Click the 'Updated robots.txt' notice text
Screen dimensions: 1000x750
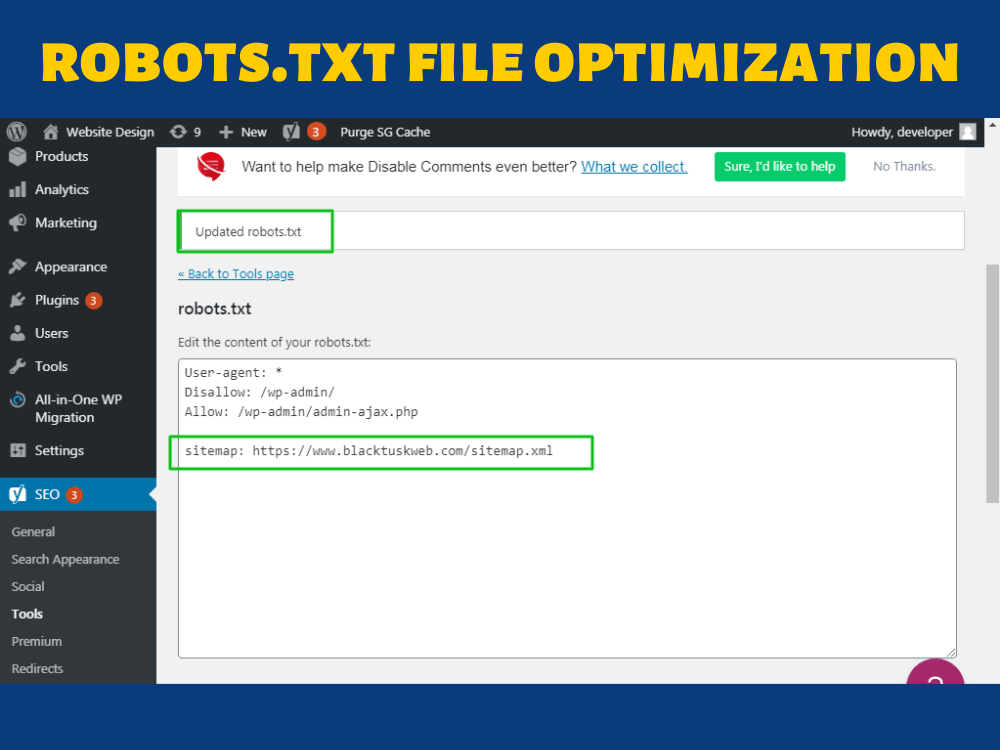[248, 232]
